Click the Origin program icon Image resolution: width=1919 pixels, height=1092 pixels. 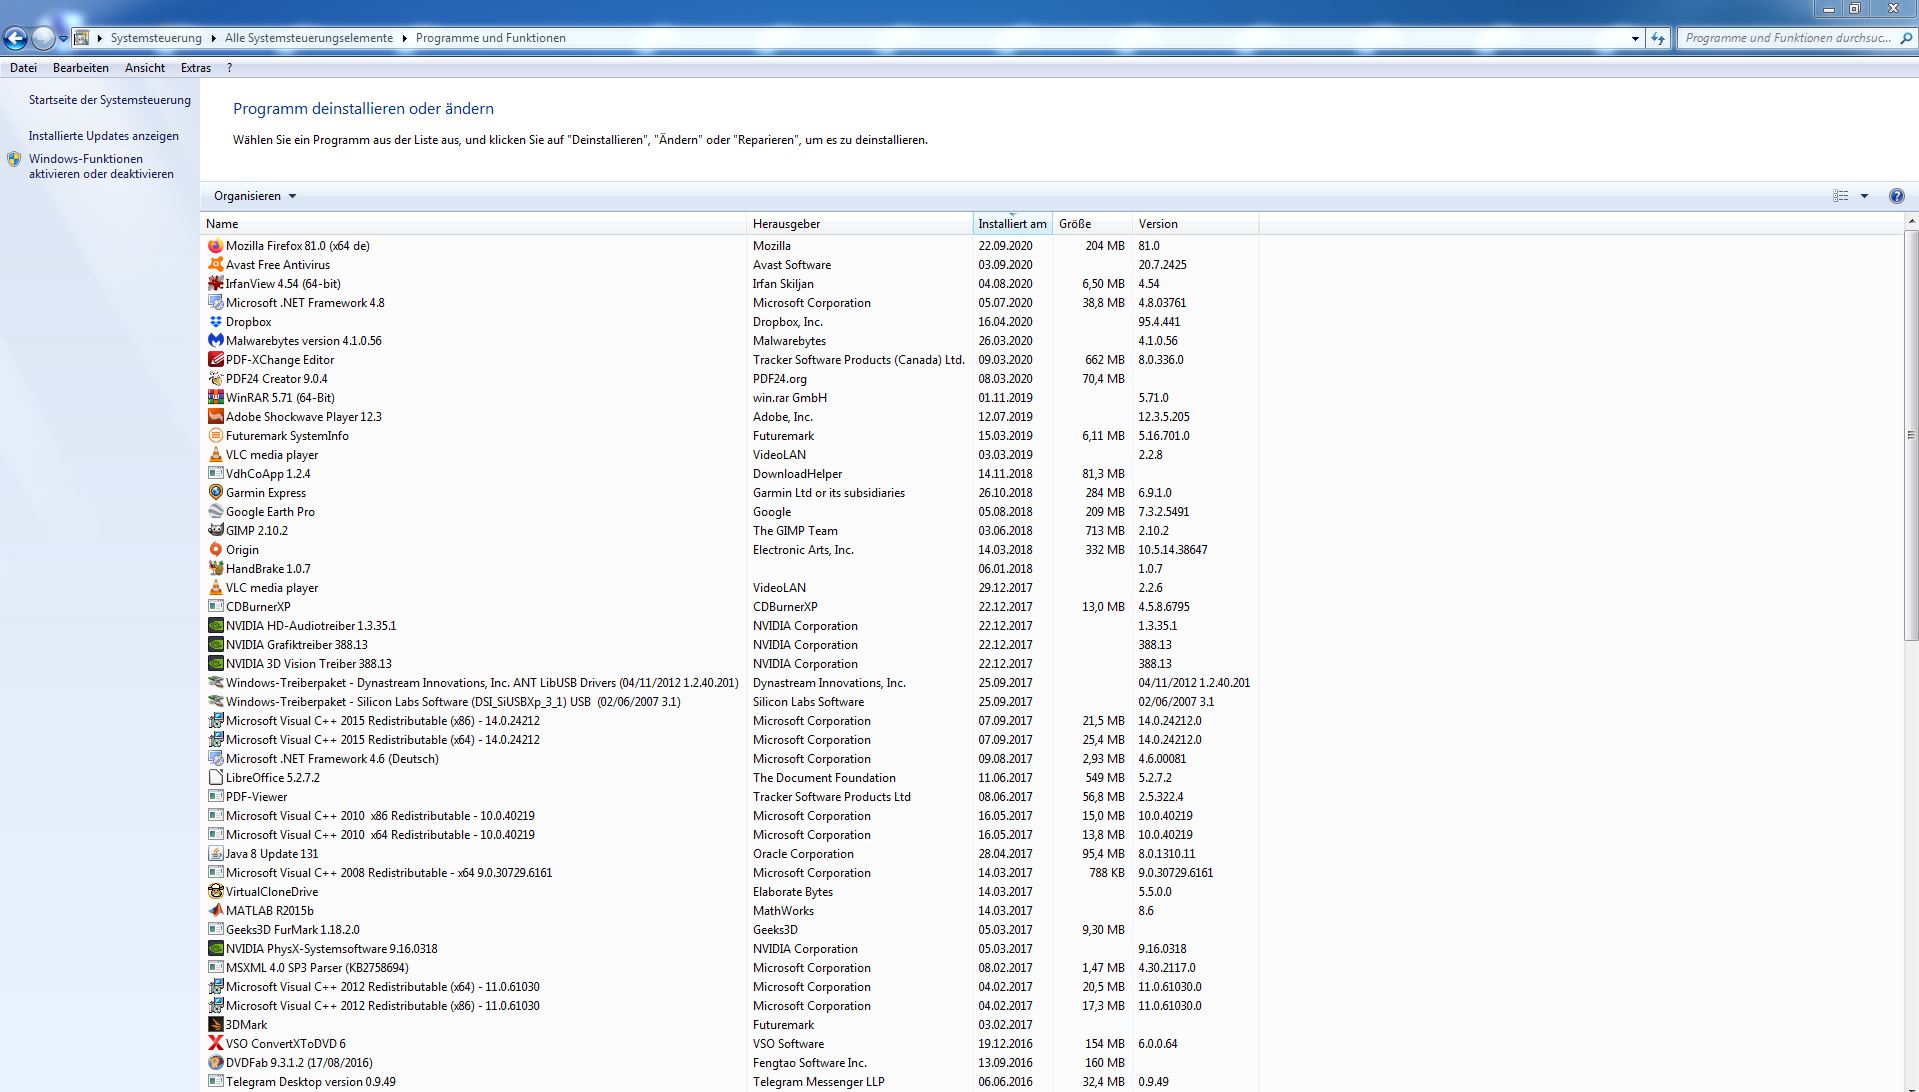215,550
